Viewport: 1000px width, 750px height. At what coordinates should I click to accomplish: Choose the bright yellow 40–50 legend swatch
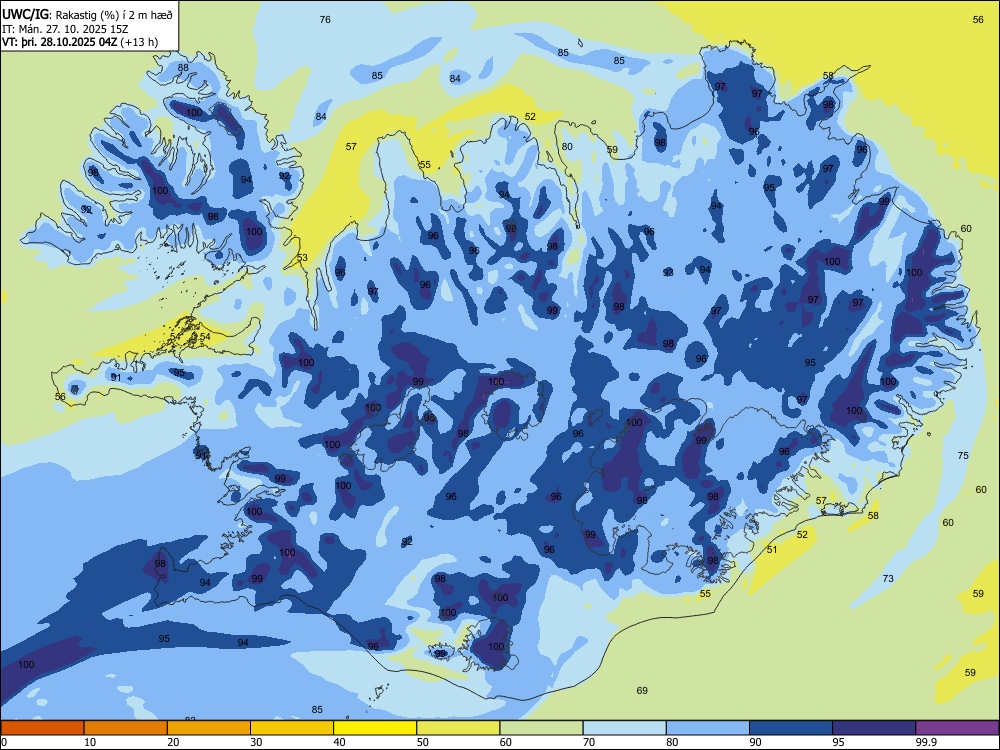(375, 728)
